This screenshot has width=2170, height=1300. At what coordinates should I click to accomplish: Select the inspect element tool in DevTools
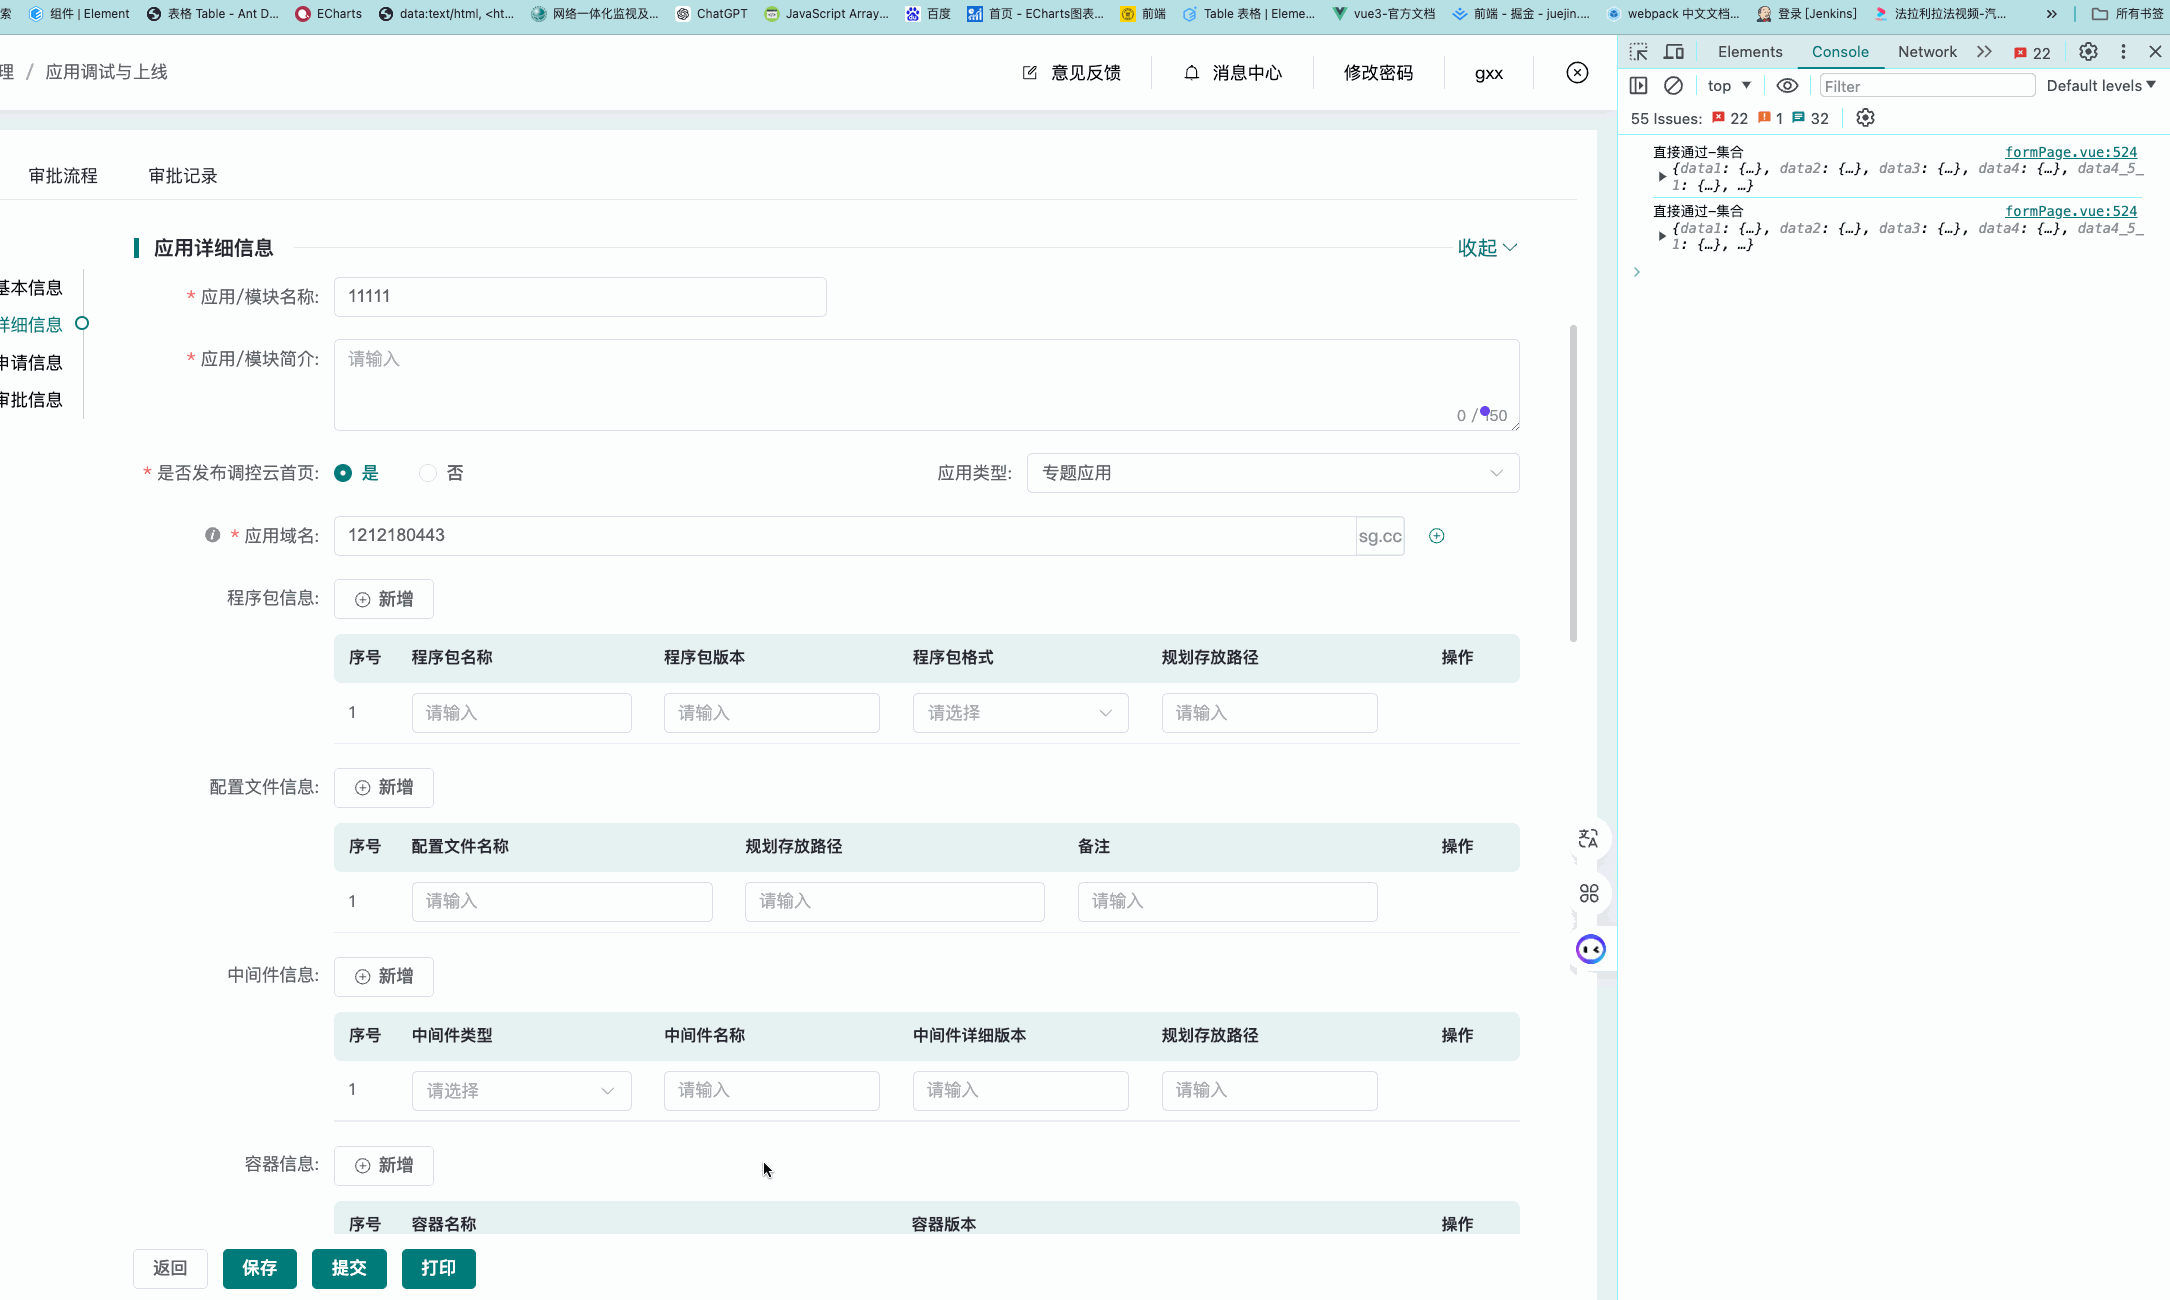click(1639, 51)
